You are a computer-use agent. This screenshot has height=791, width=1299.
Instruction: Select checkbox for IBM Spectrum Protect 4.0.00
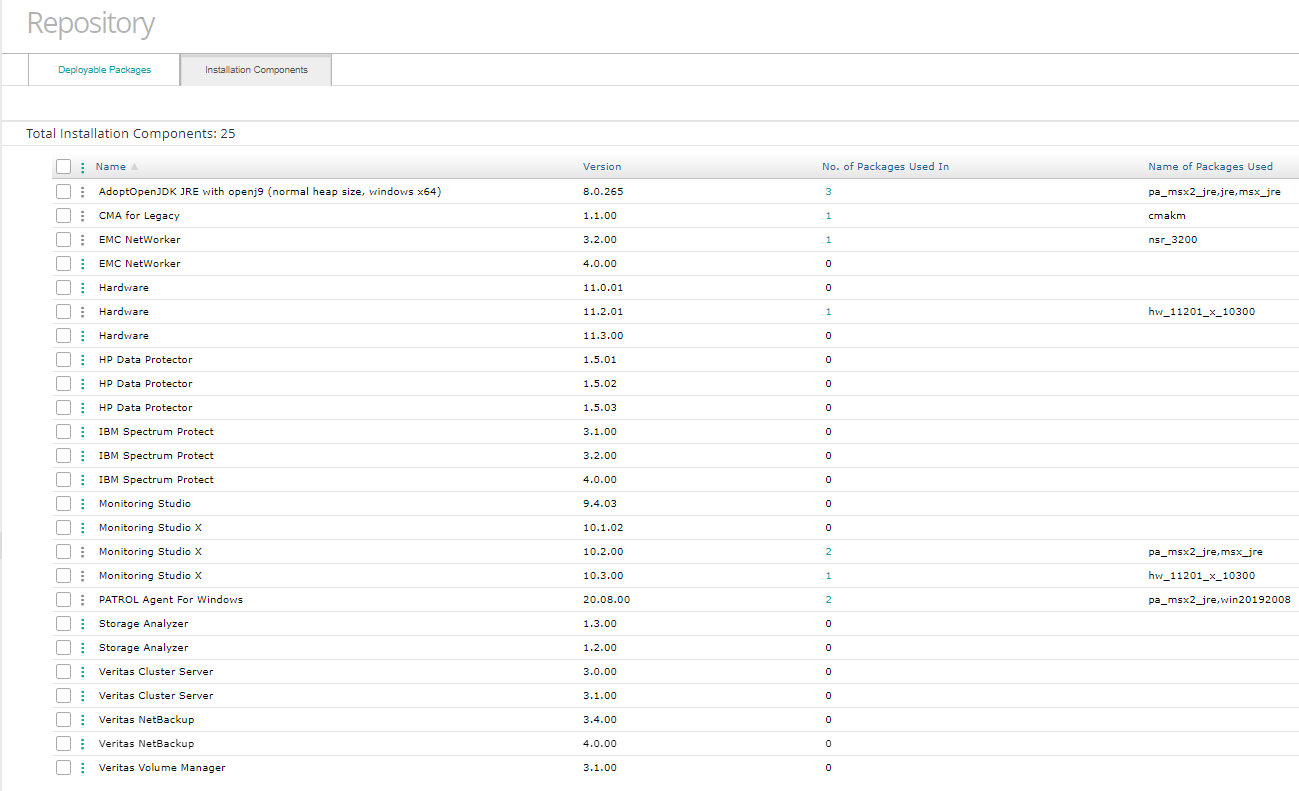point(64,480)
